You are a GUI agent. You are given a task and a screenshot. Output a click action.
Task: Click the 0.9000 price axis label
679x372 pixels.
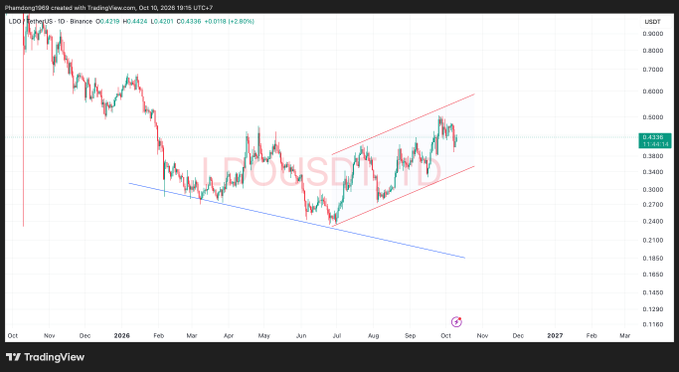[x=653, y=34]
